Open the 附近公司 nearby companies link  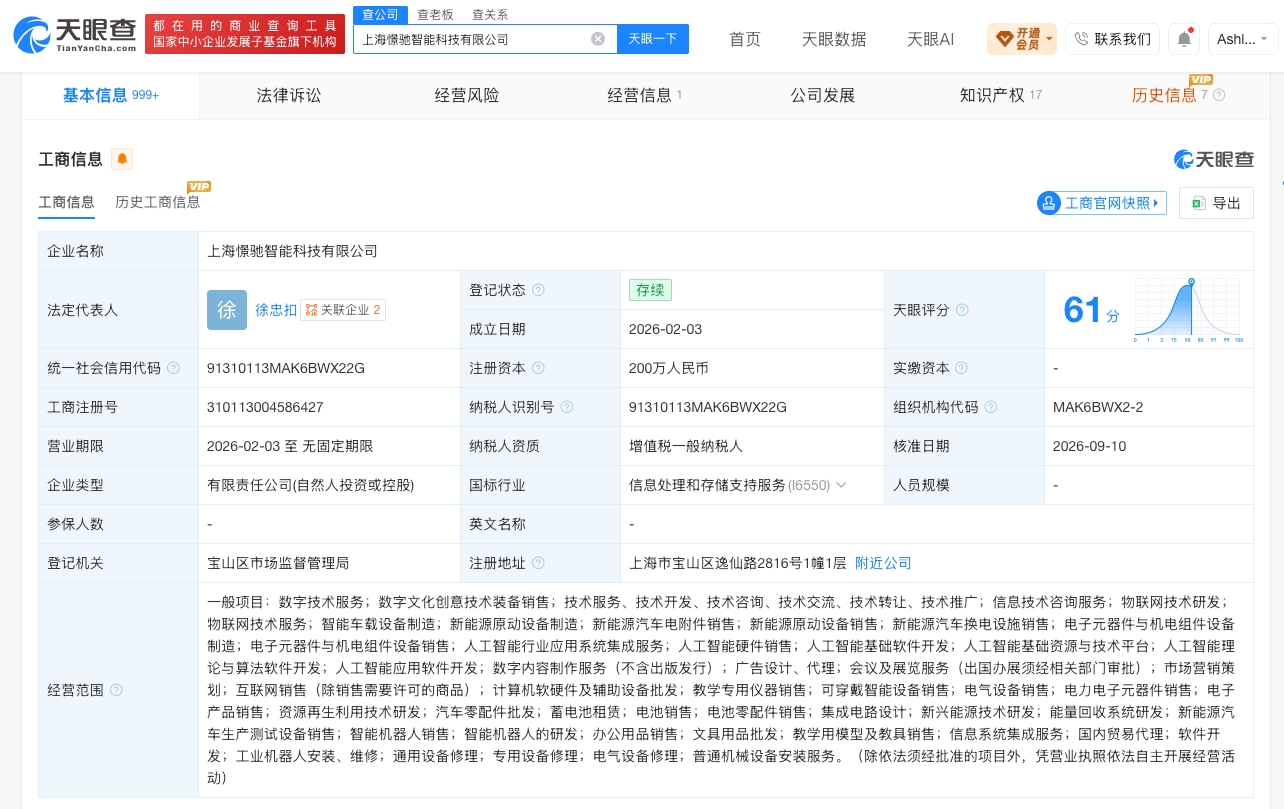(x=883, y=563)
